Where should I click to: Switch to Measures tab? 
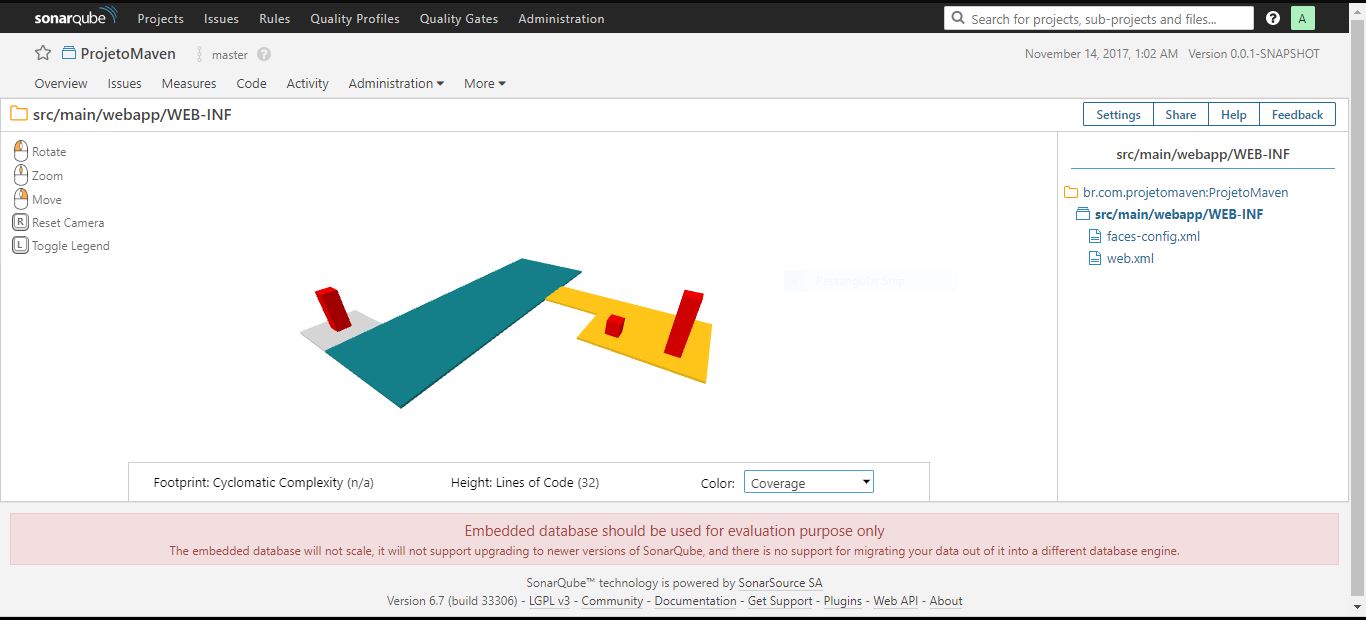point(189,84)
